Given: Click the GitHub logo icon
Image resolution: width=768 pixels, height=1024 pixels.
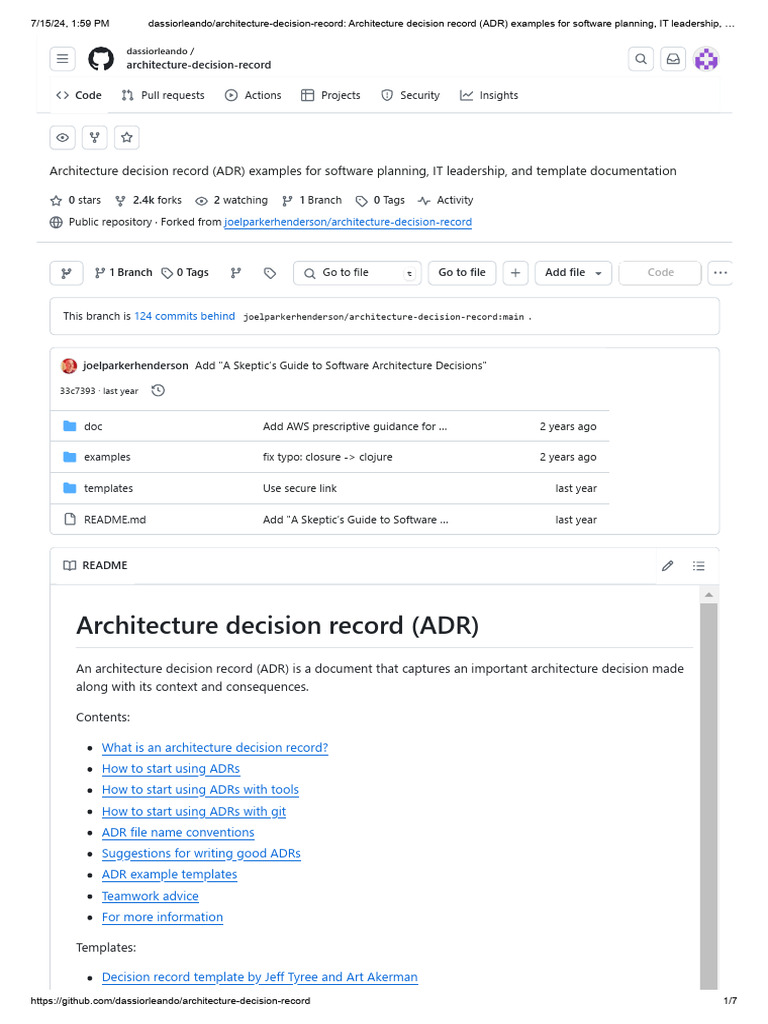Looking at the screenshot, I should 101,59.
